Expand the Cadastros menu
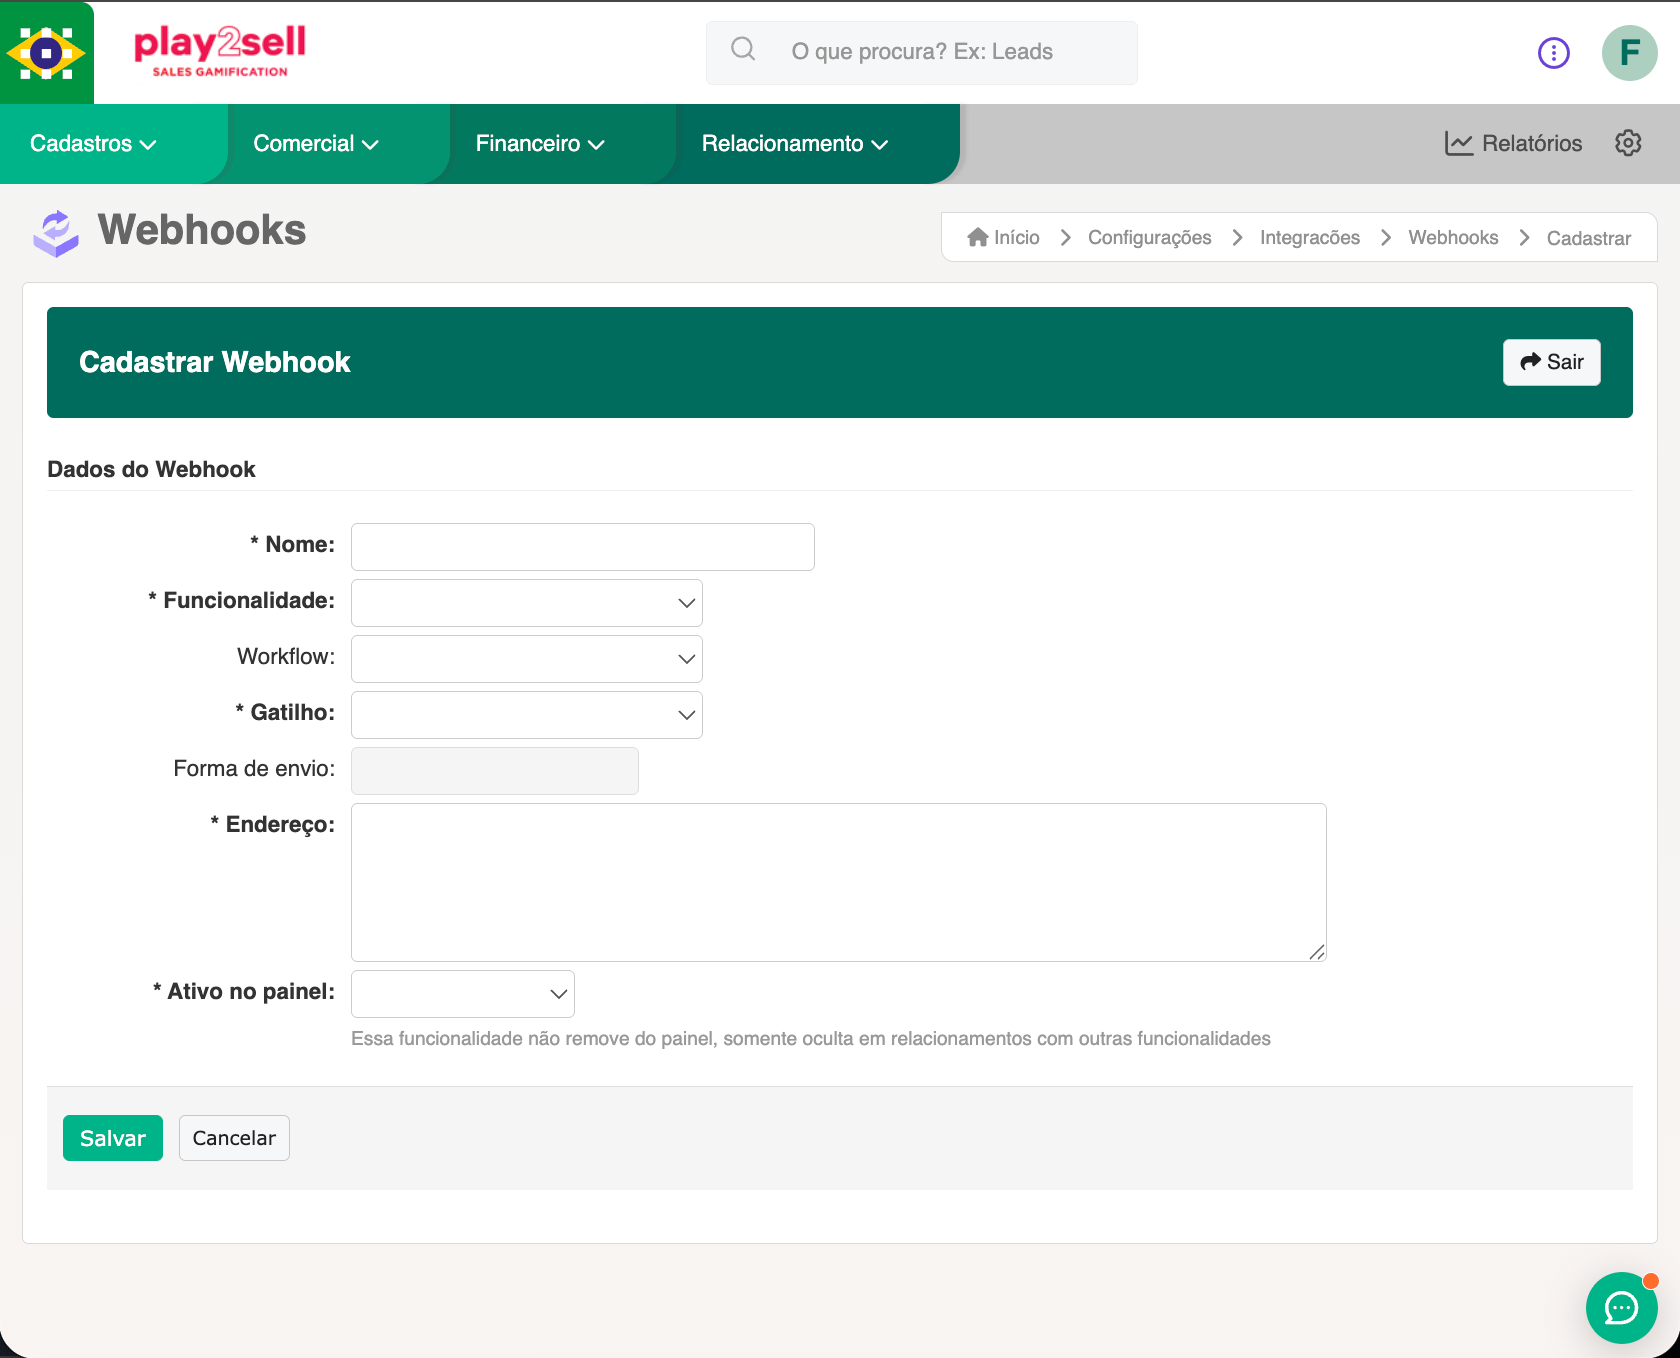 93,143
